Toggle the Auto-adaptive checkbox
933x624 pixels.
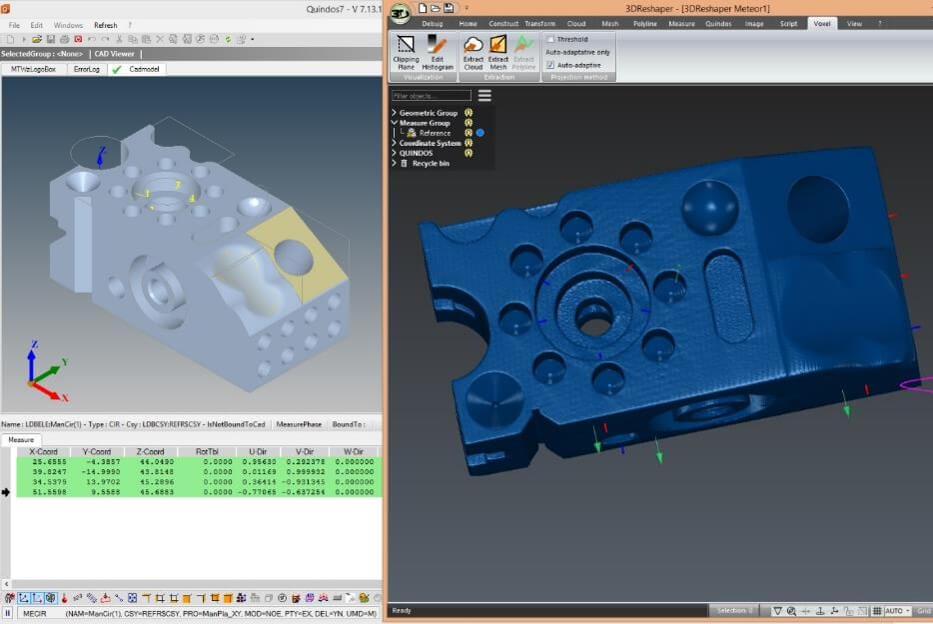[x=550, y=65]
